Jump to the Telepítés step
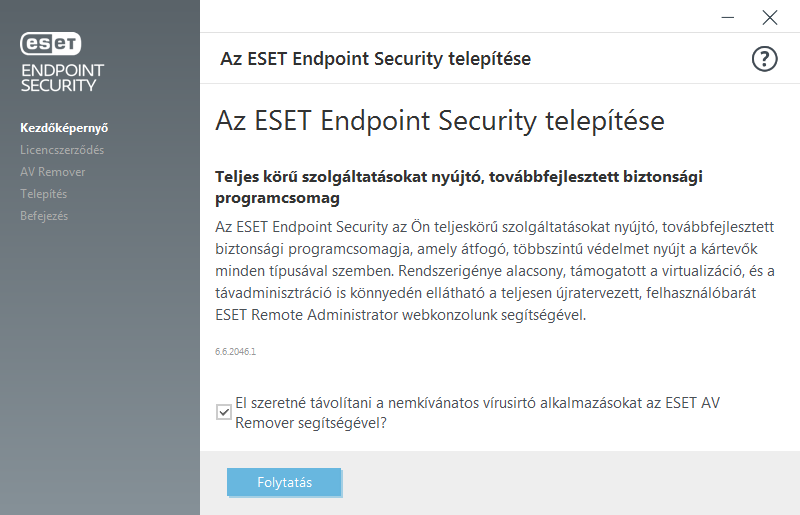This screenshot has width=800, height=515. (44, 194)
